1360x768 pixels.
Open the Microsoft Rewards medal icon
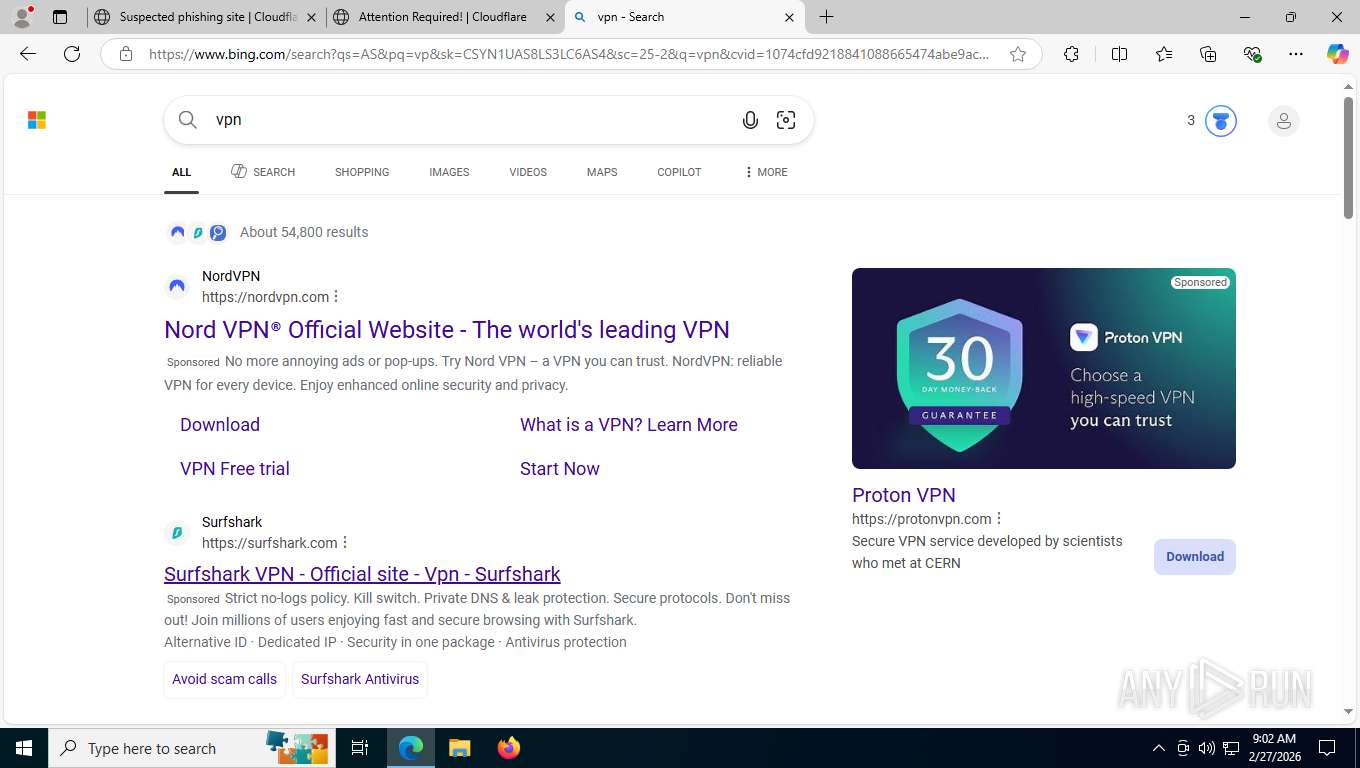(x=1220, y=121)
